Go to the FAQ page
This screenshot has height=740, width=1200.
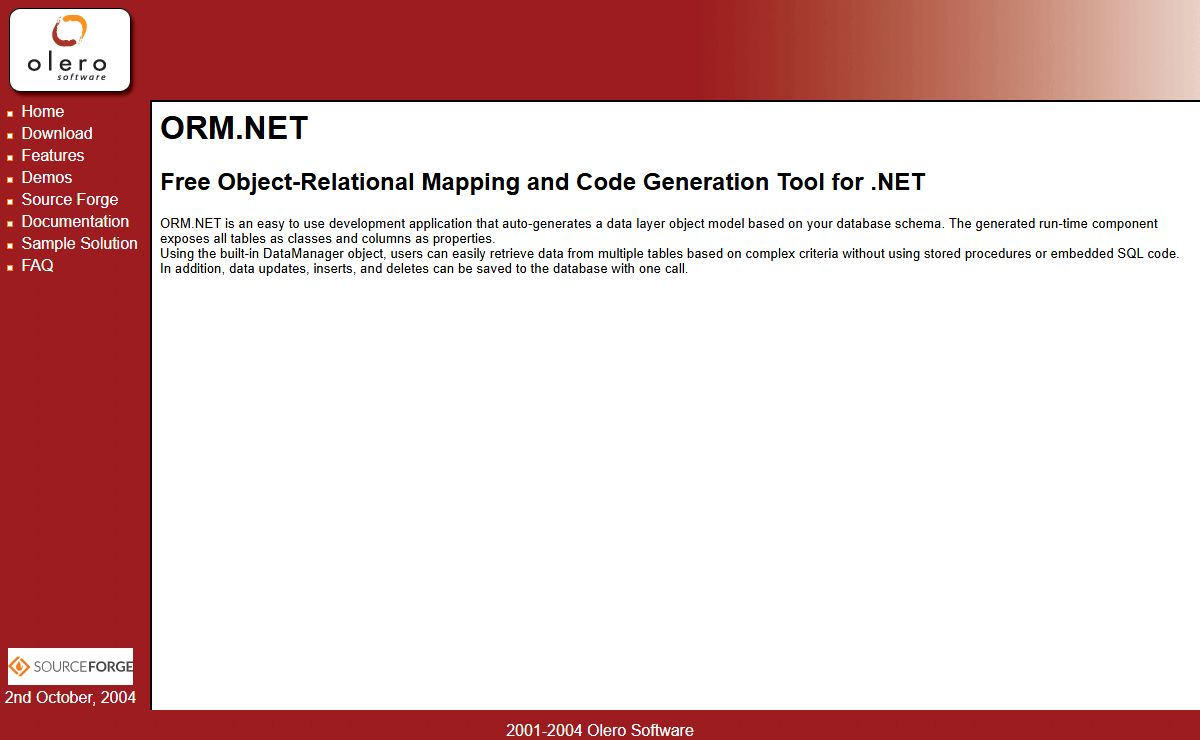tap(37, 265)
